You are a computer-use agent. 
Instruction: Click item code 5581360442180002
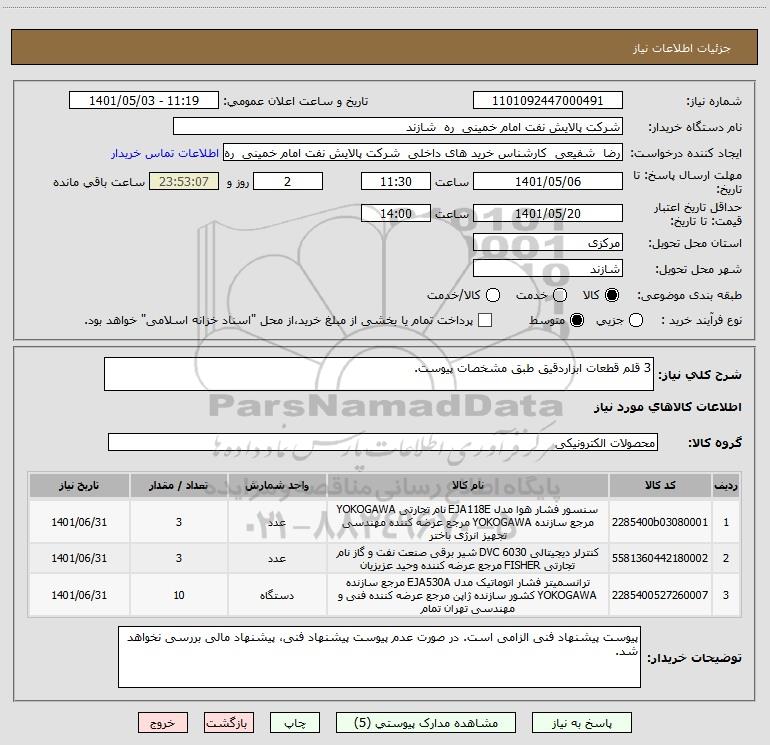[x=660, y=558]
